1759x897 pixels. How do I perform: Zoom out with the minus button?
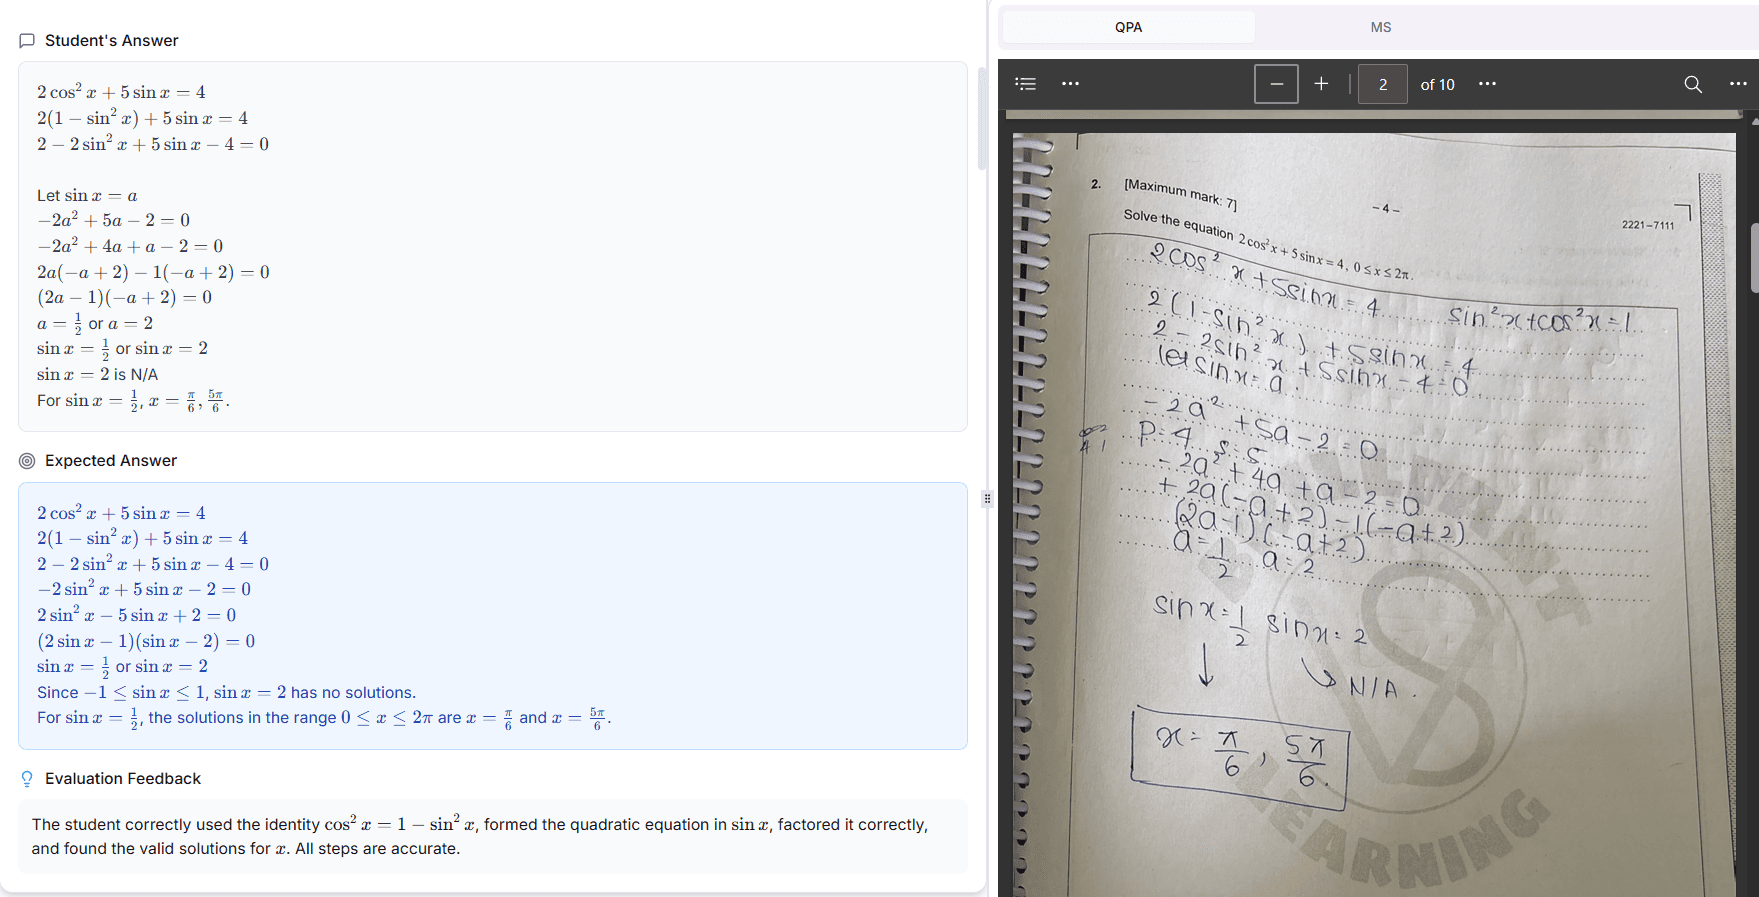click(1276, 84)
